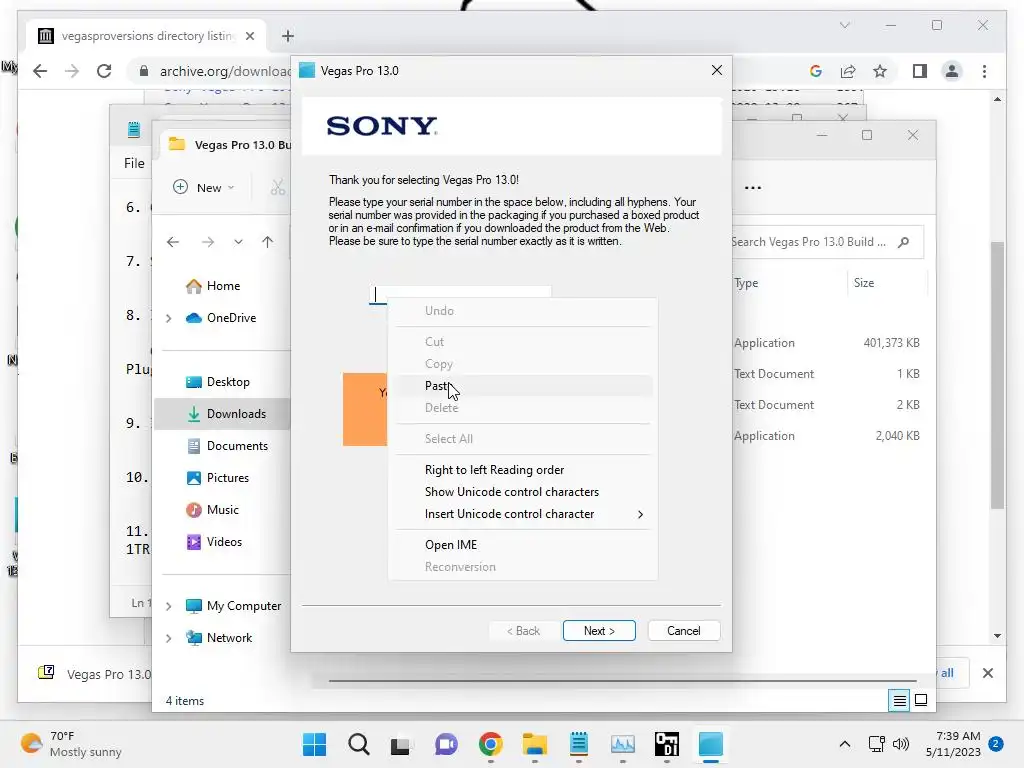Switch Explorer to large icons view
Viewport: 1024px width, 768px height.
[x=921, y=701]
